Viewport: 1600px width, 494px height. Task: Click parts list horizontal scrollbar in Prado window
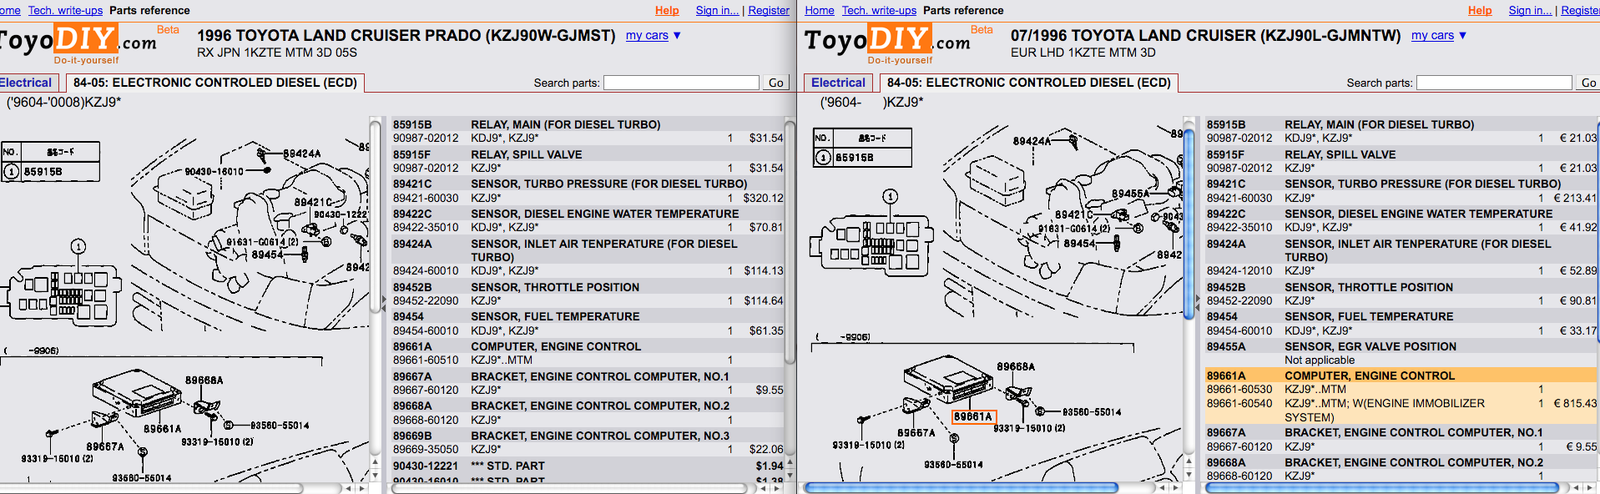568,488
